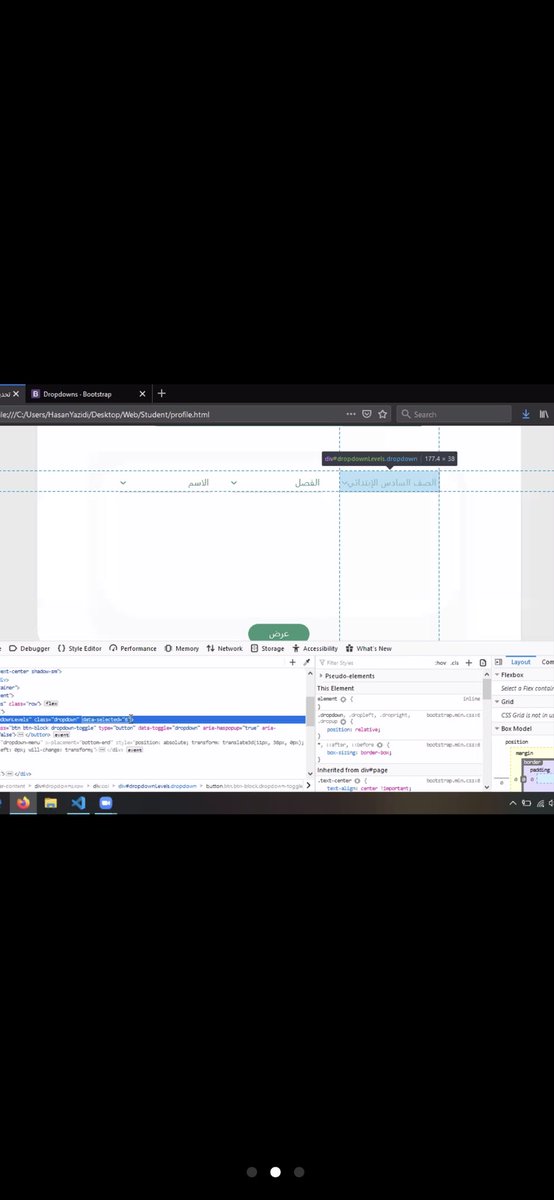Expand the Pseudo-elements section

click(348, 676)
